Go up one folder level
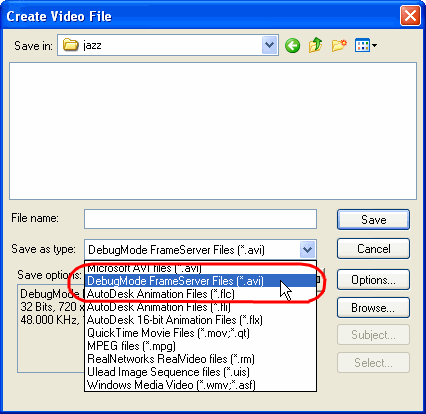Image resolution: width=426 pixels, height=414 pixels. click(315, 45)
